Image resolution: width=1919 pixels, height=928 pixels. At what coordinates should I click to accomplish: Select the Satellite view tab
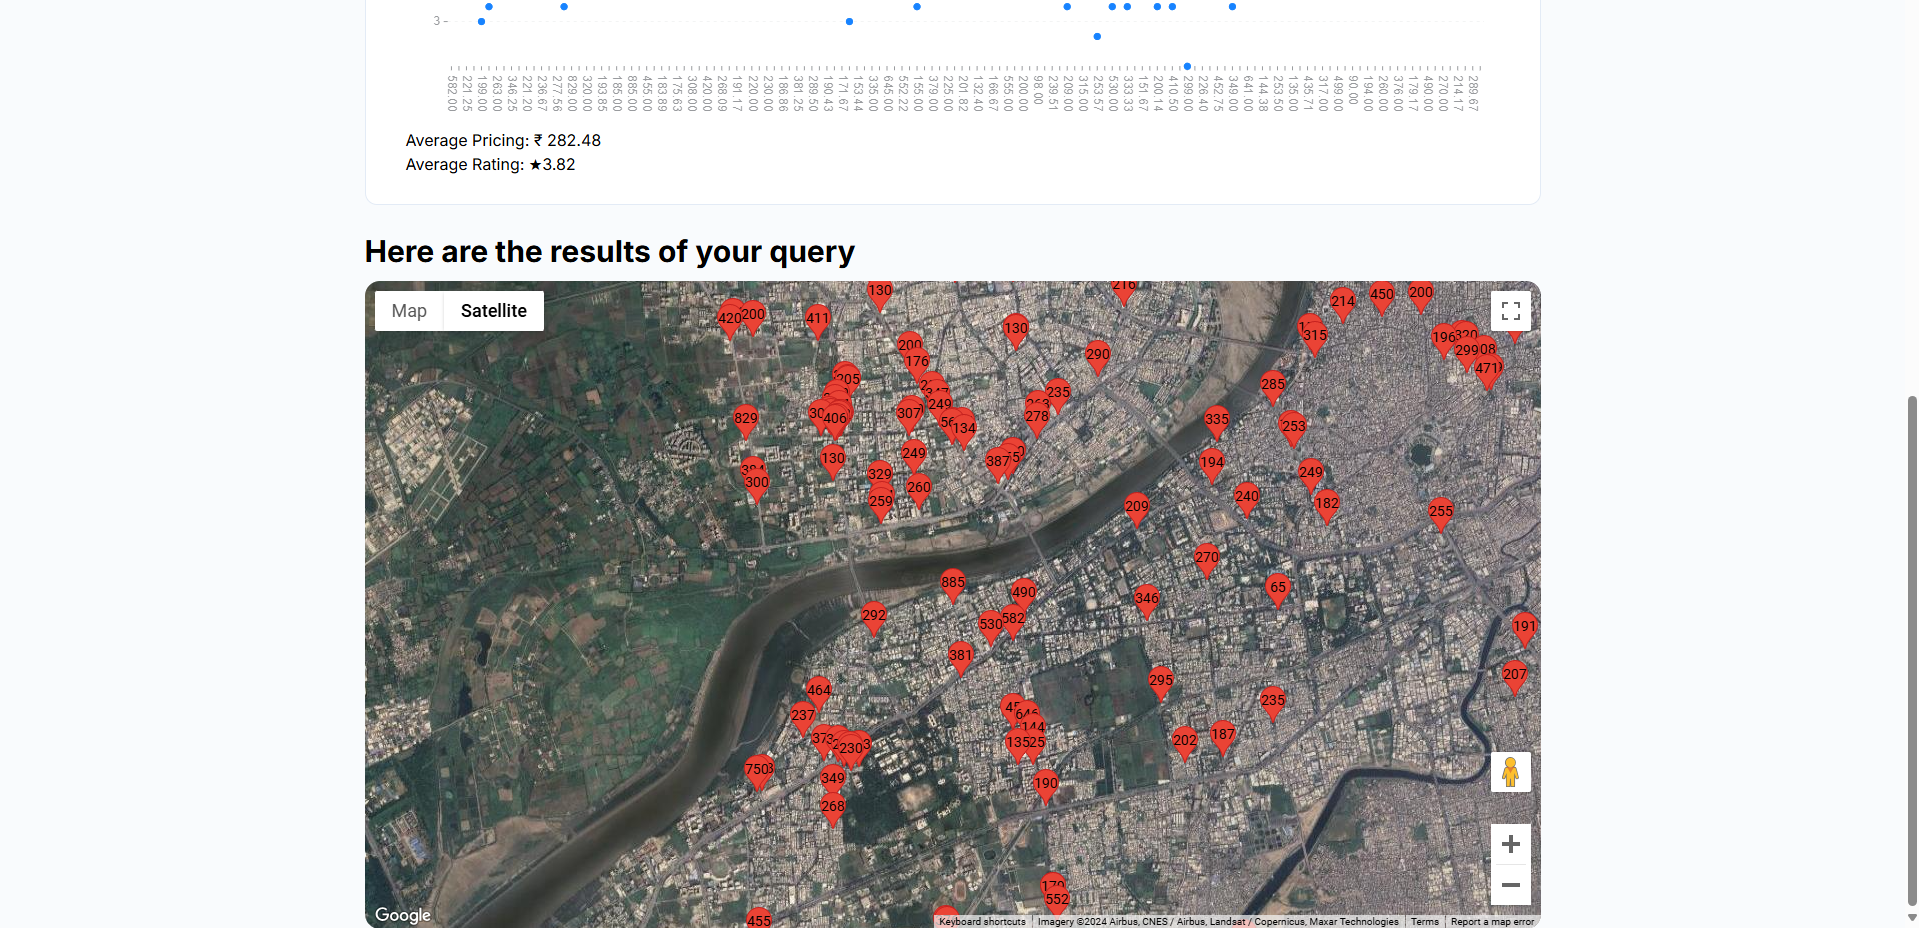pos(494,311)
